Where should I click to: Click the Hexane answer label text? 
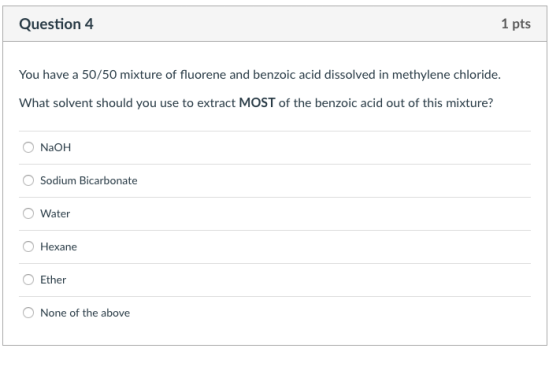[59, 247]
